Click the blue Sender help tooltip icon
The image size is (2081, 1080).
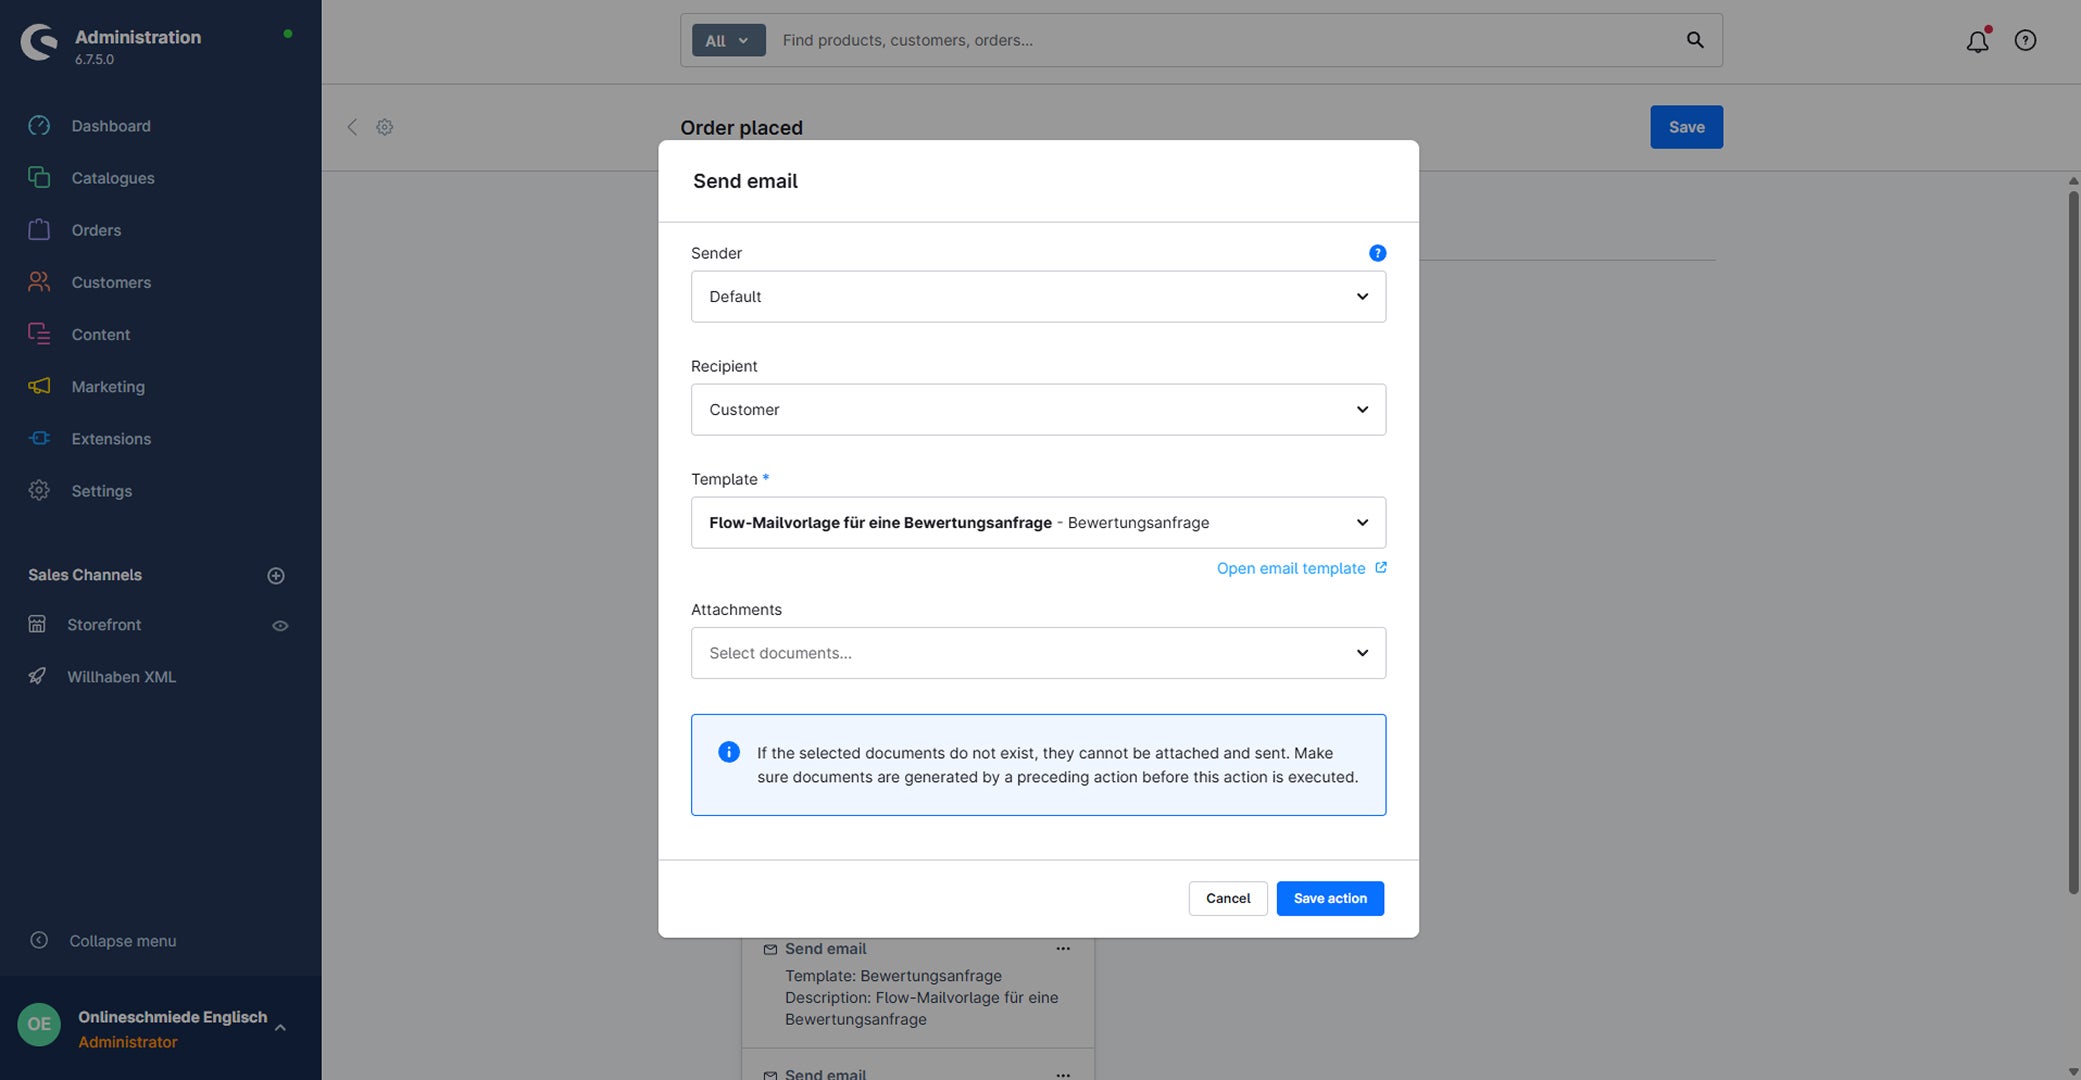click(x=1377, y=253)
